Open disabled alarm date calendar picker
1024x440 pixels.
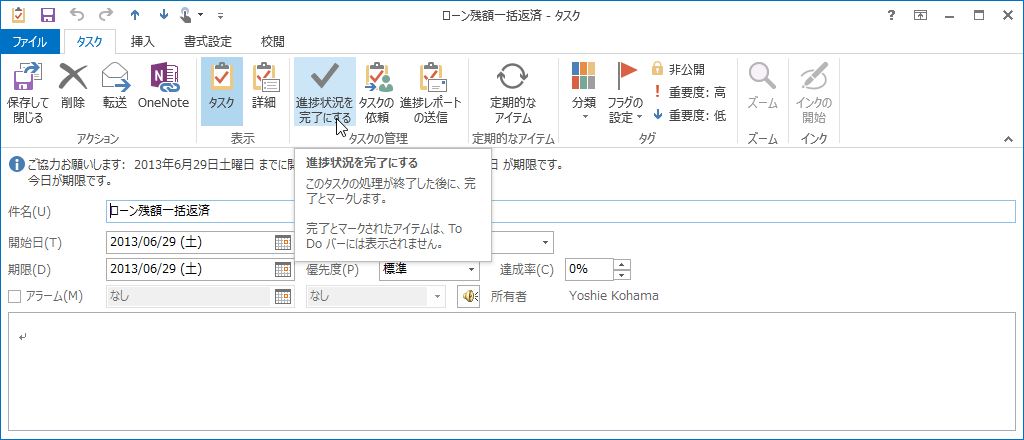(x=283, y=296)
